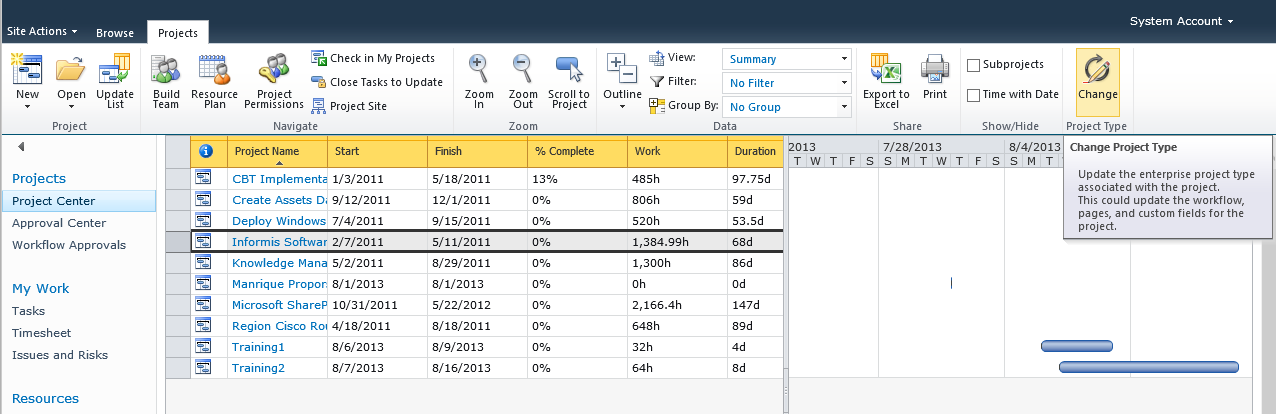
Task: Click the Print icon
Action: point(935,72)
